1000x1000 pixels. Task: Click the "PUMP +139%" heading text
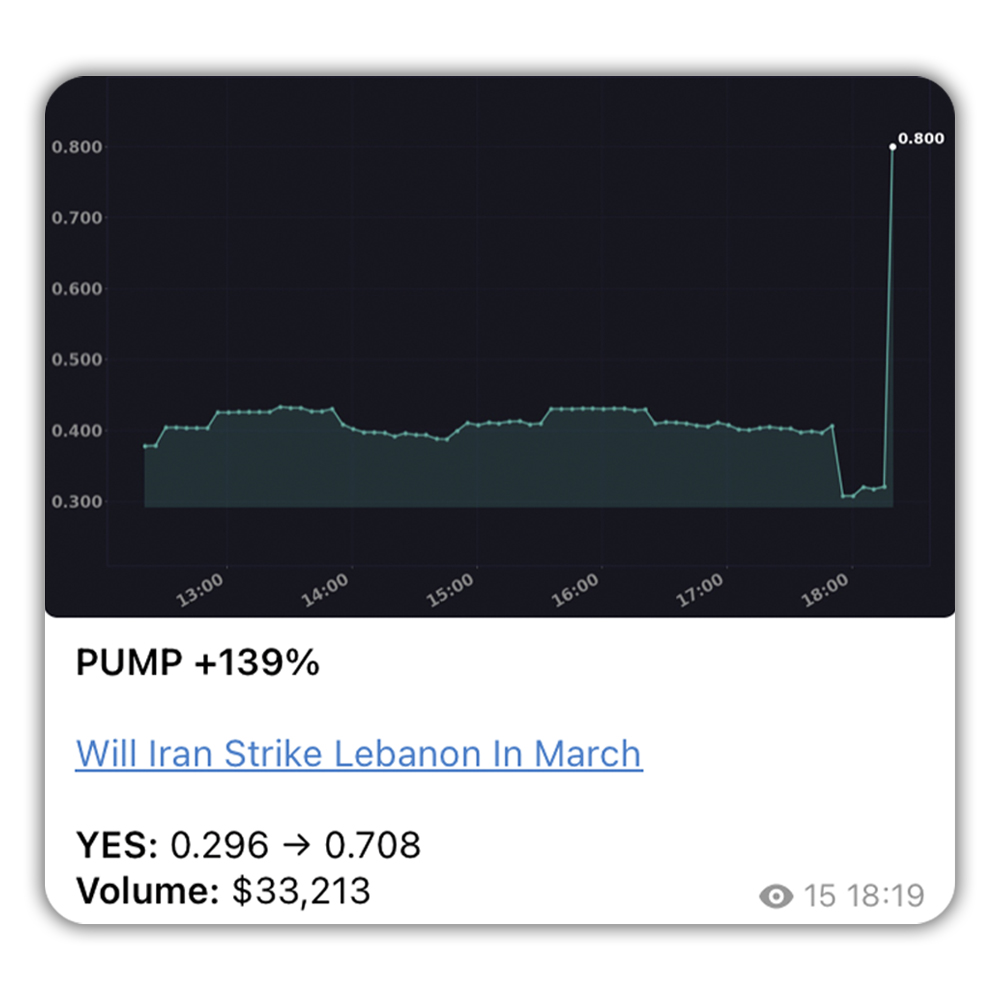197,663
